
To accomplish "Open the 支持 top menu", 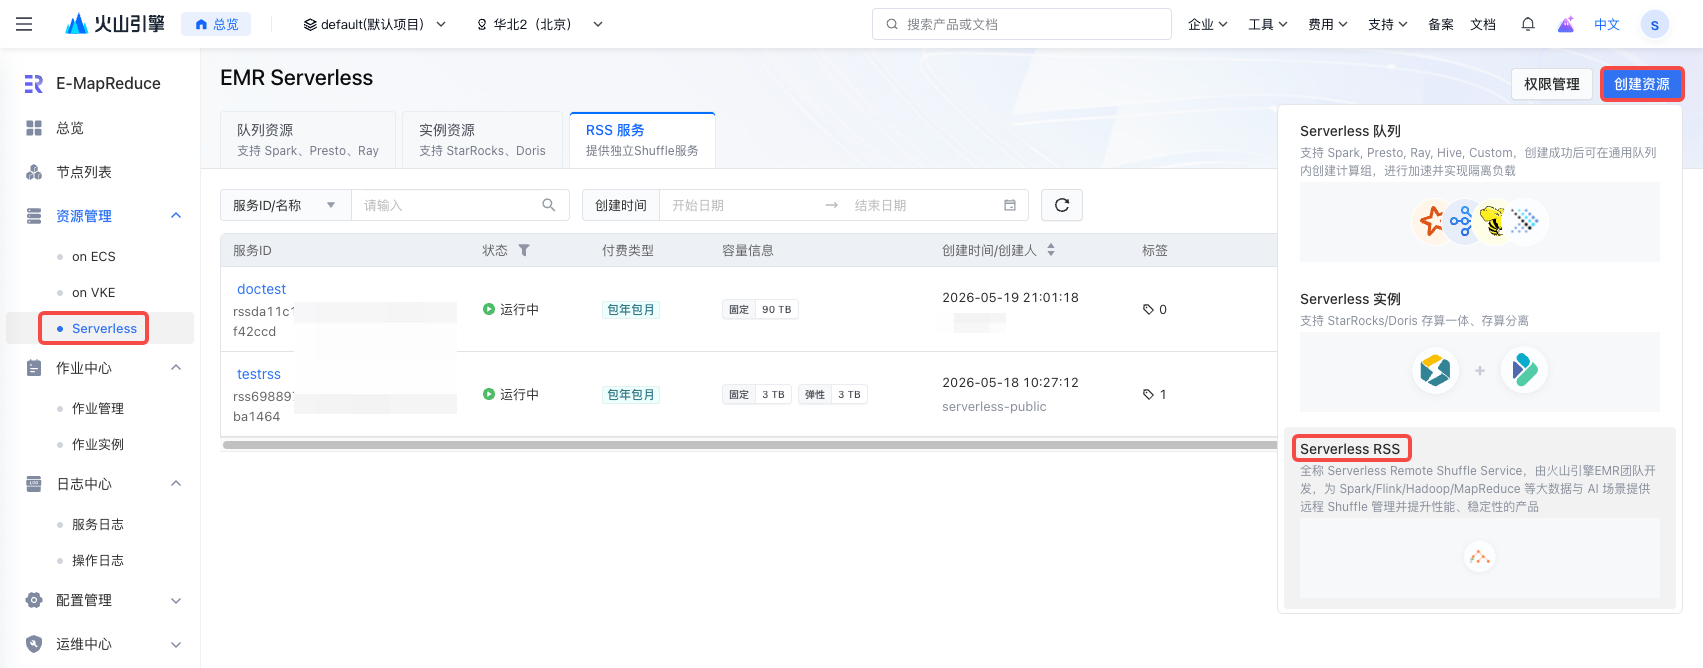I will tap(1388, 24).
